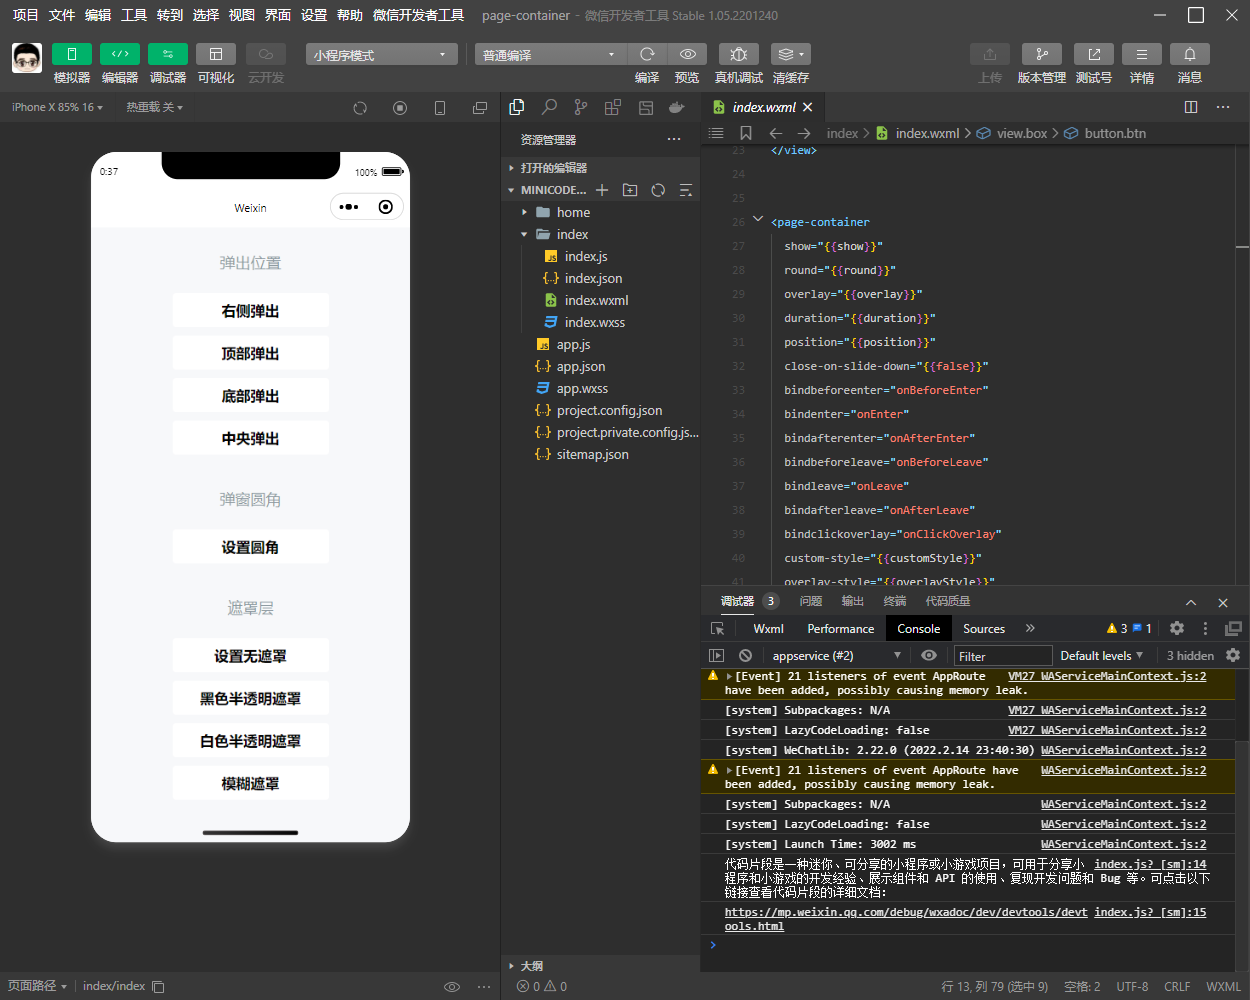Open the hot reload (热重载) dropdown
This screenshot has height=1000, width=1250.
point(154,107)
